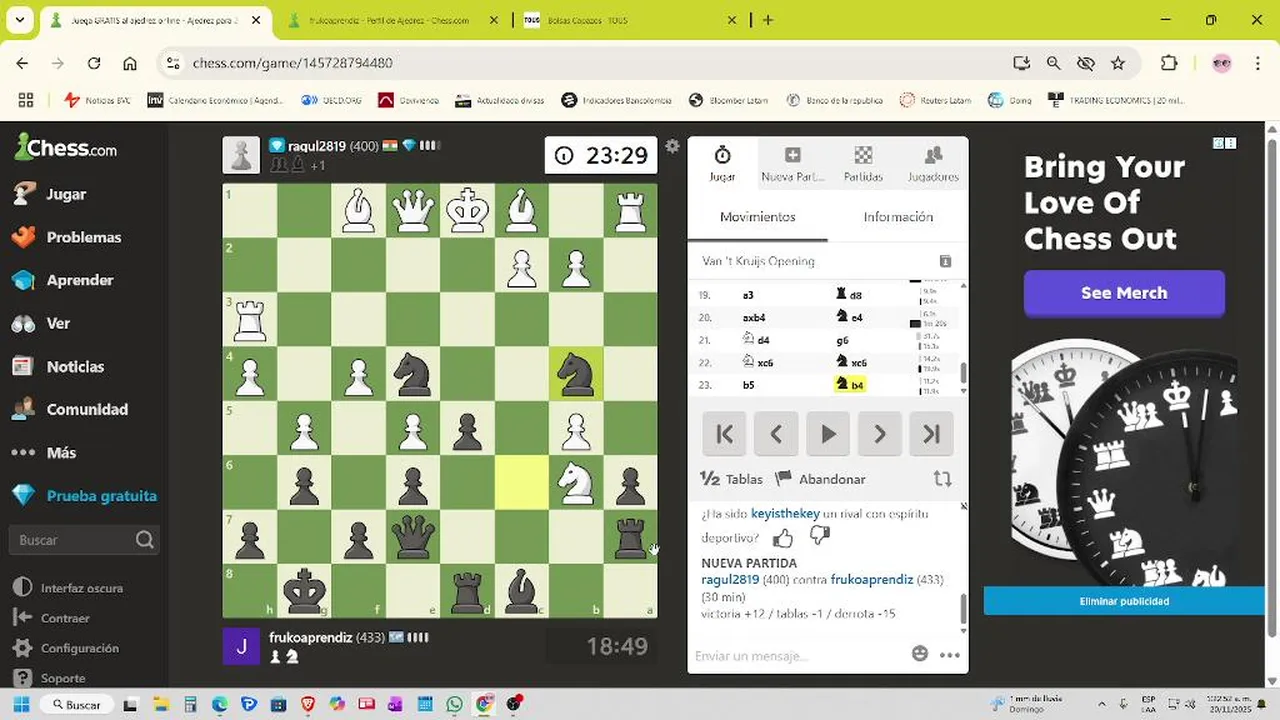
Task: Step forward one move
Action: (880, 434)
